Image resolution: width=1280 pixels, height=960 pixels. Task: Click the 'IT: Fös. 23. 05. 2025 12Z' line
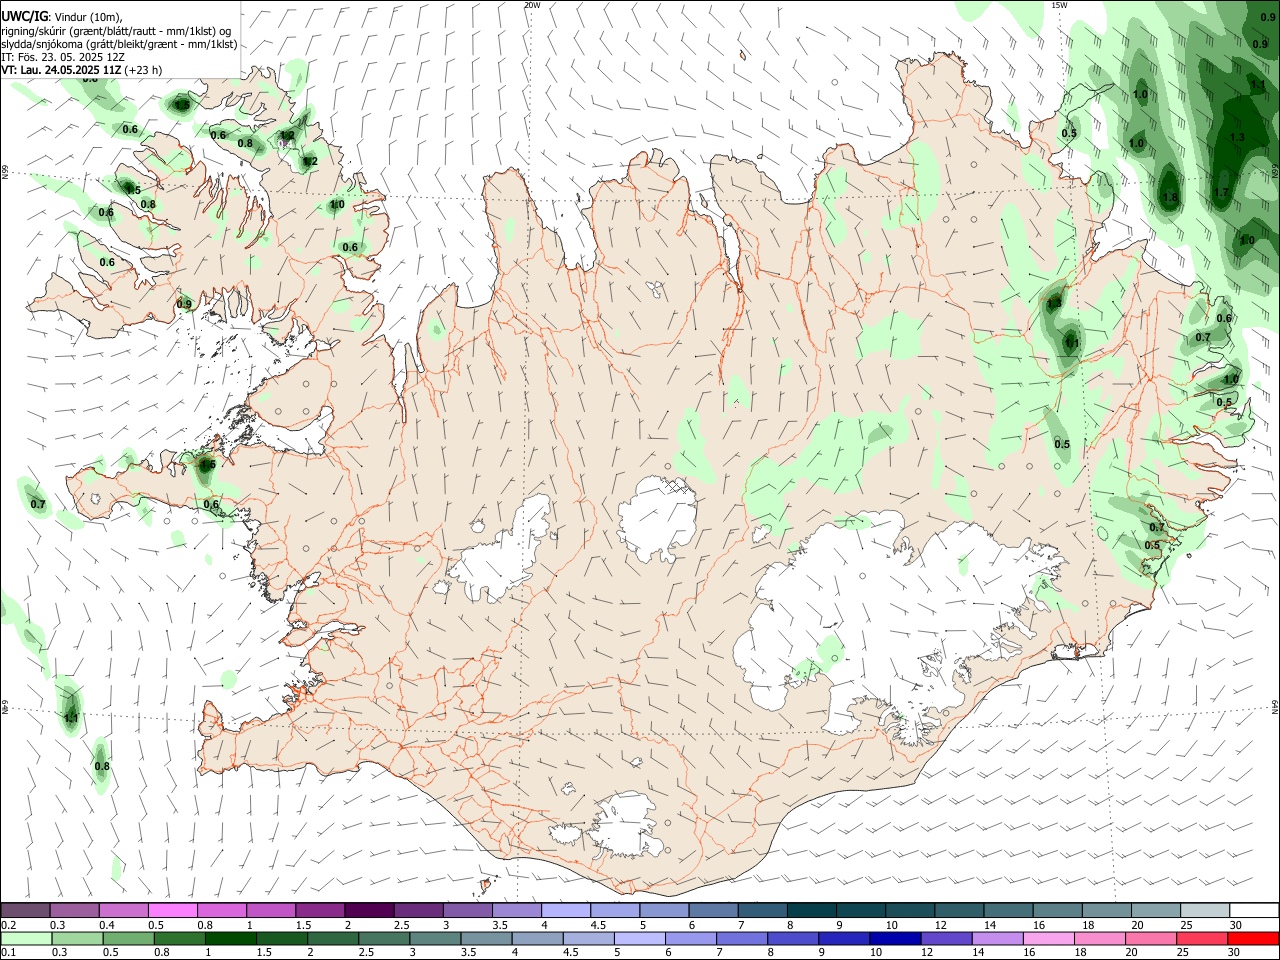pos(63,57)
